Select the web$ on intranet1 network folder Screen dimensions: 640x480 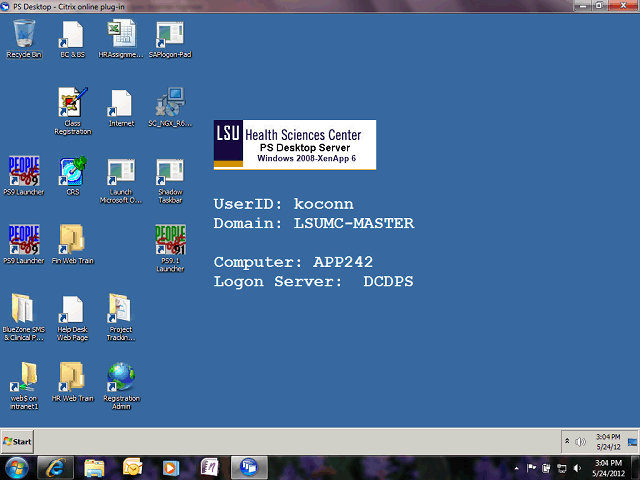click(x=24, y=386)
